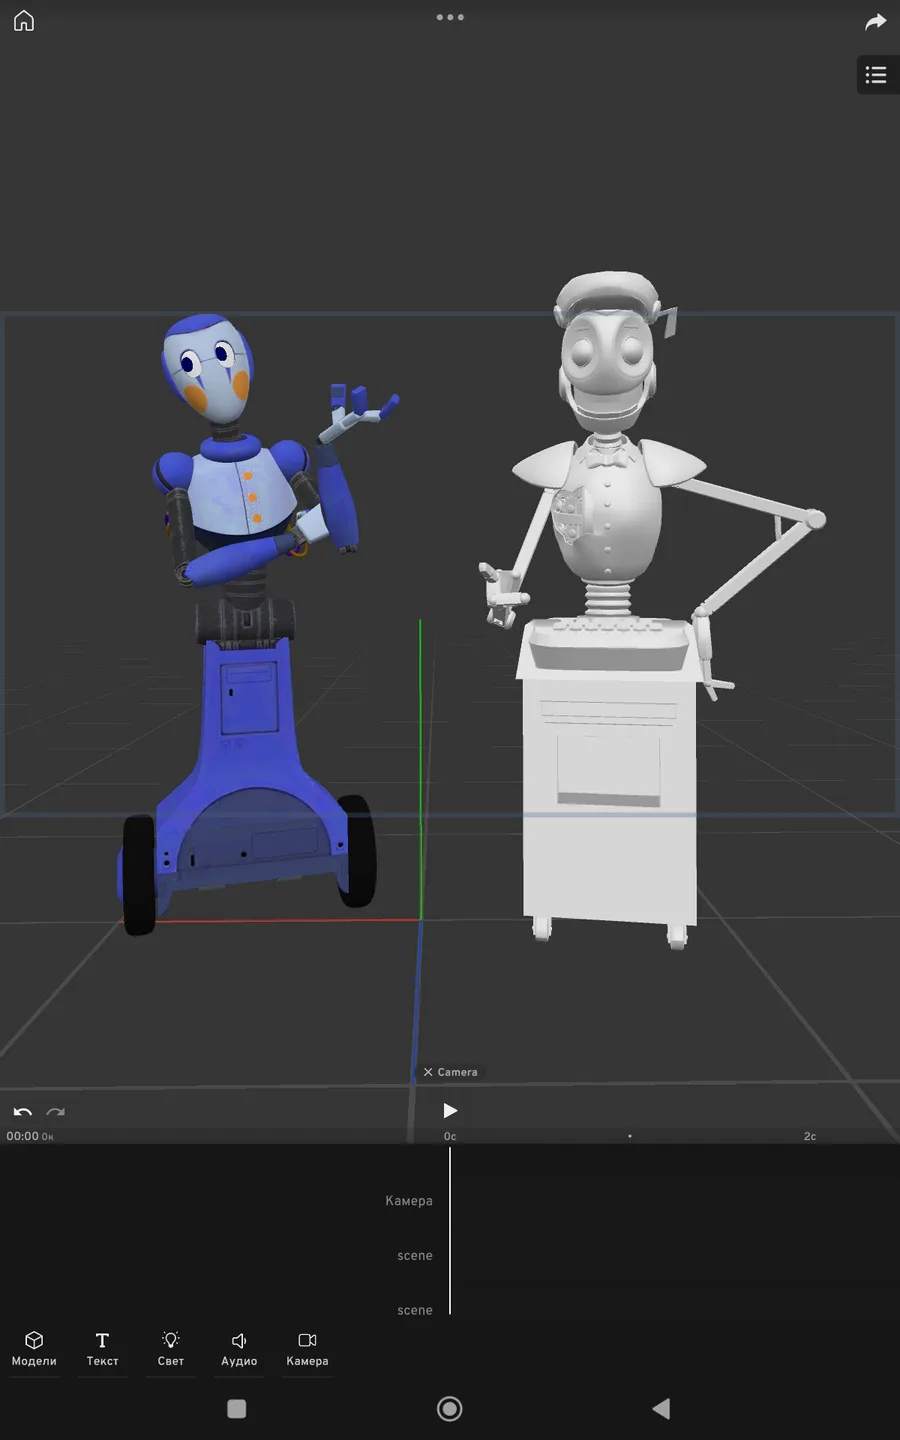
Task: Tap the share arrow icon
Action: click(x=876, y=21)
